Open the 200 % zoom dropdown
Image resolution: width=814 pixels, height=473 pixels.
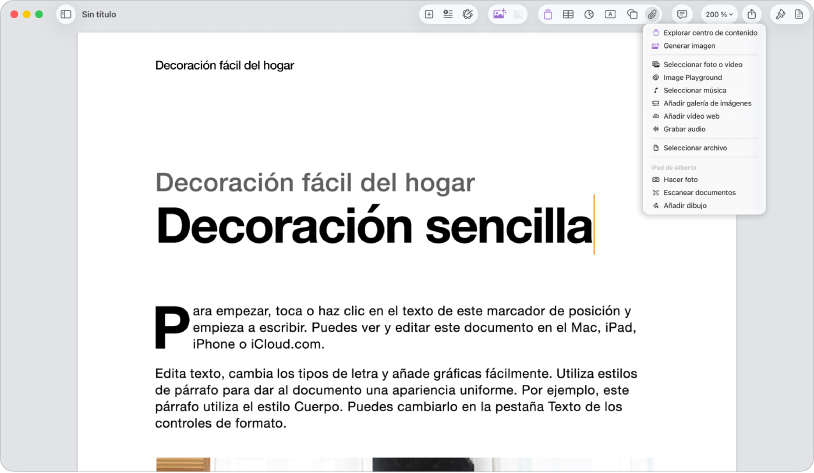point(719,15)
